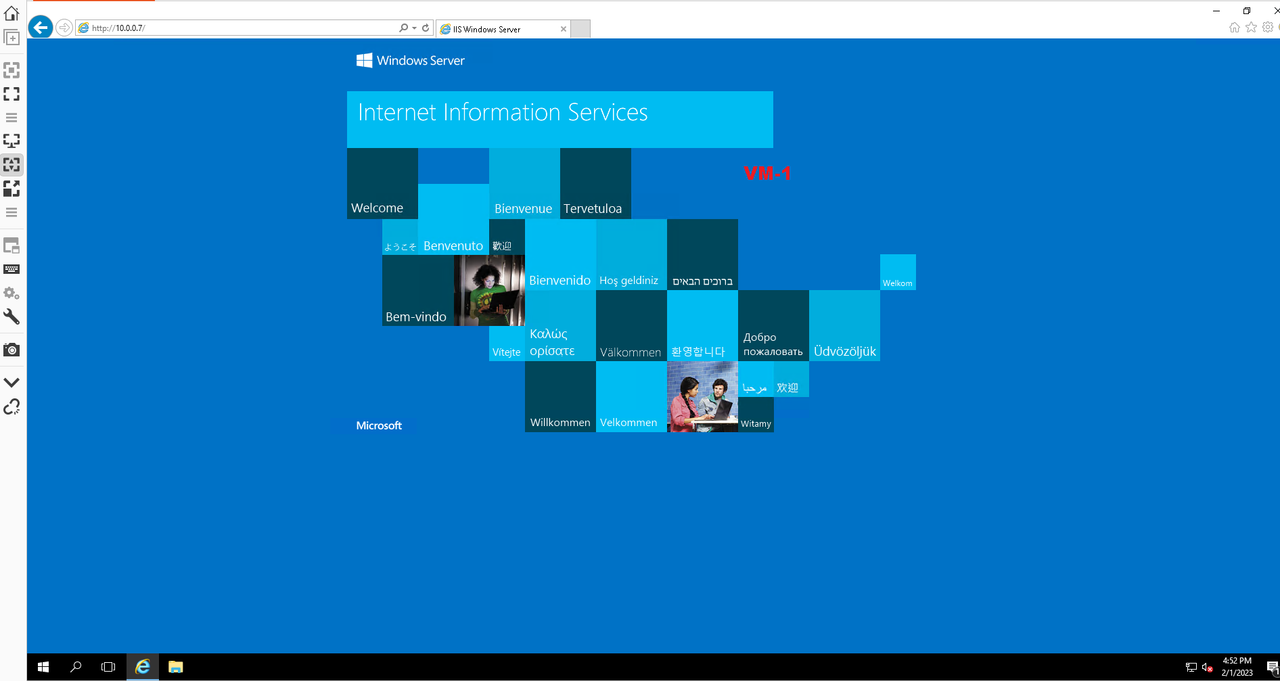1280x681 pixels.
Task: Click the broken-link disconnect icon in the sidebar
Action: click(x=12, y=407)
